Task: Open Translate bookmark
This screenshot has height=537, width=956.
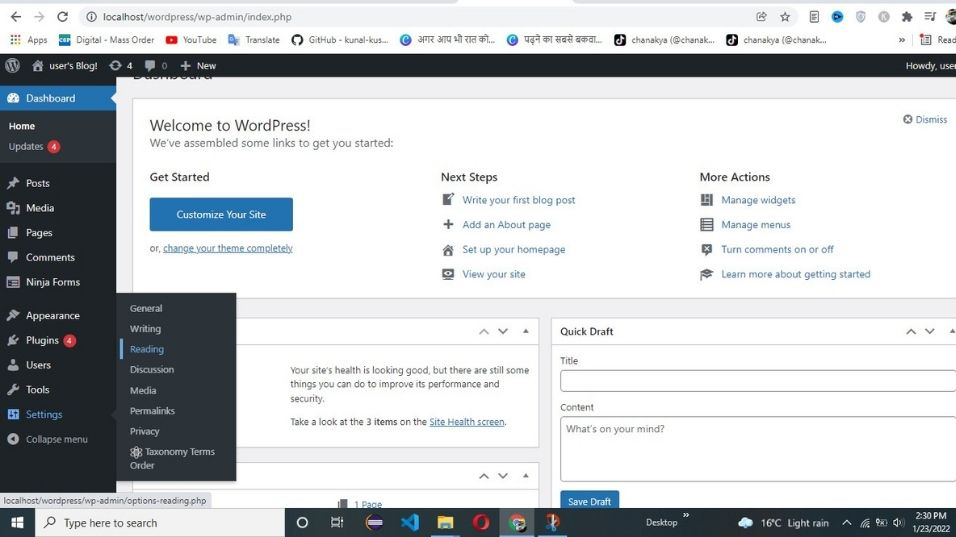Action: click(x=254, y=40)
